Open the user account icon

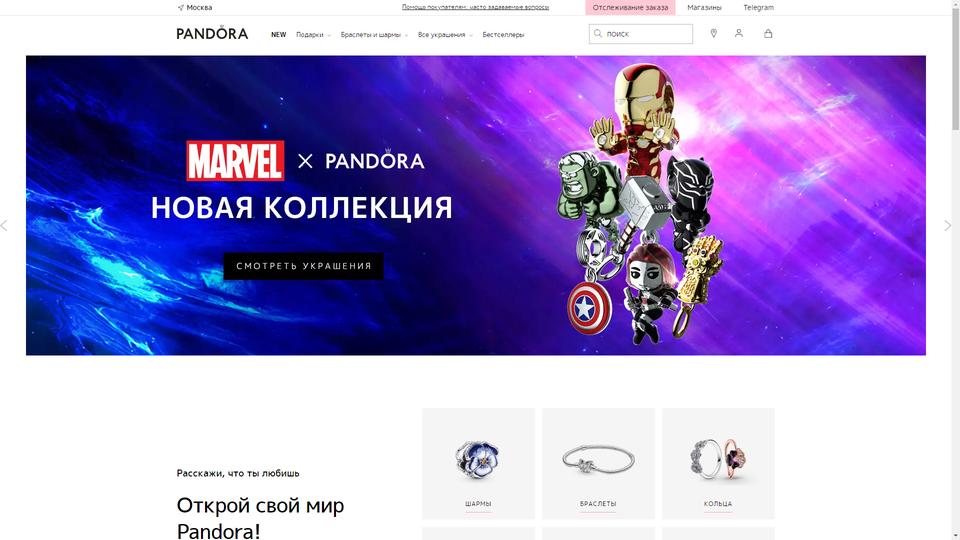[739, 34]
